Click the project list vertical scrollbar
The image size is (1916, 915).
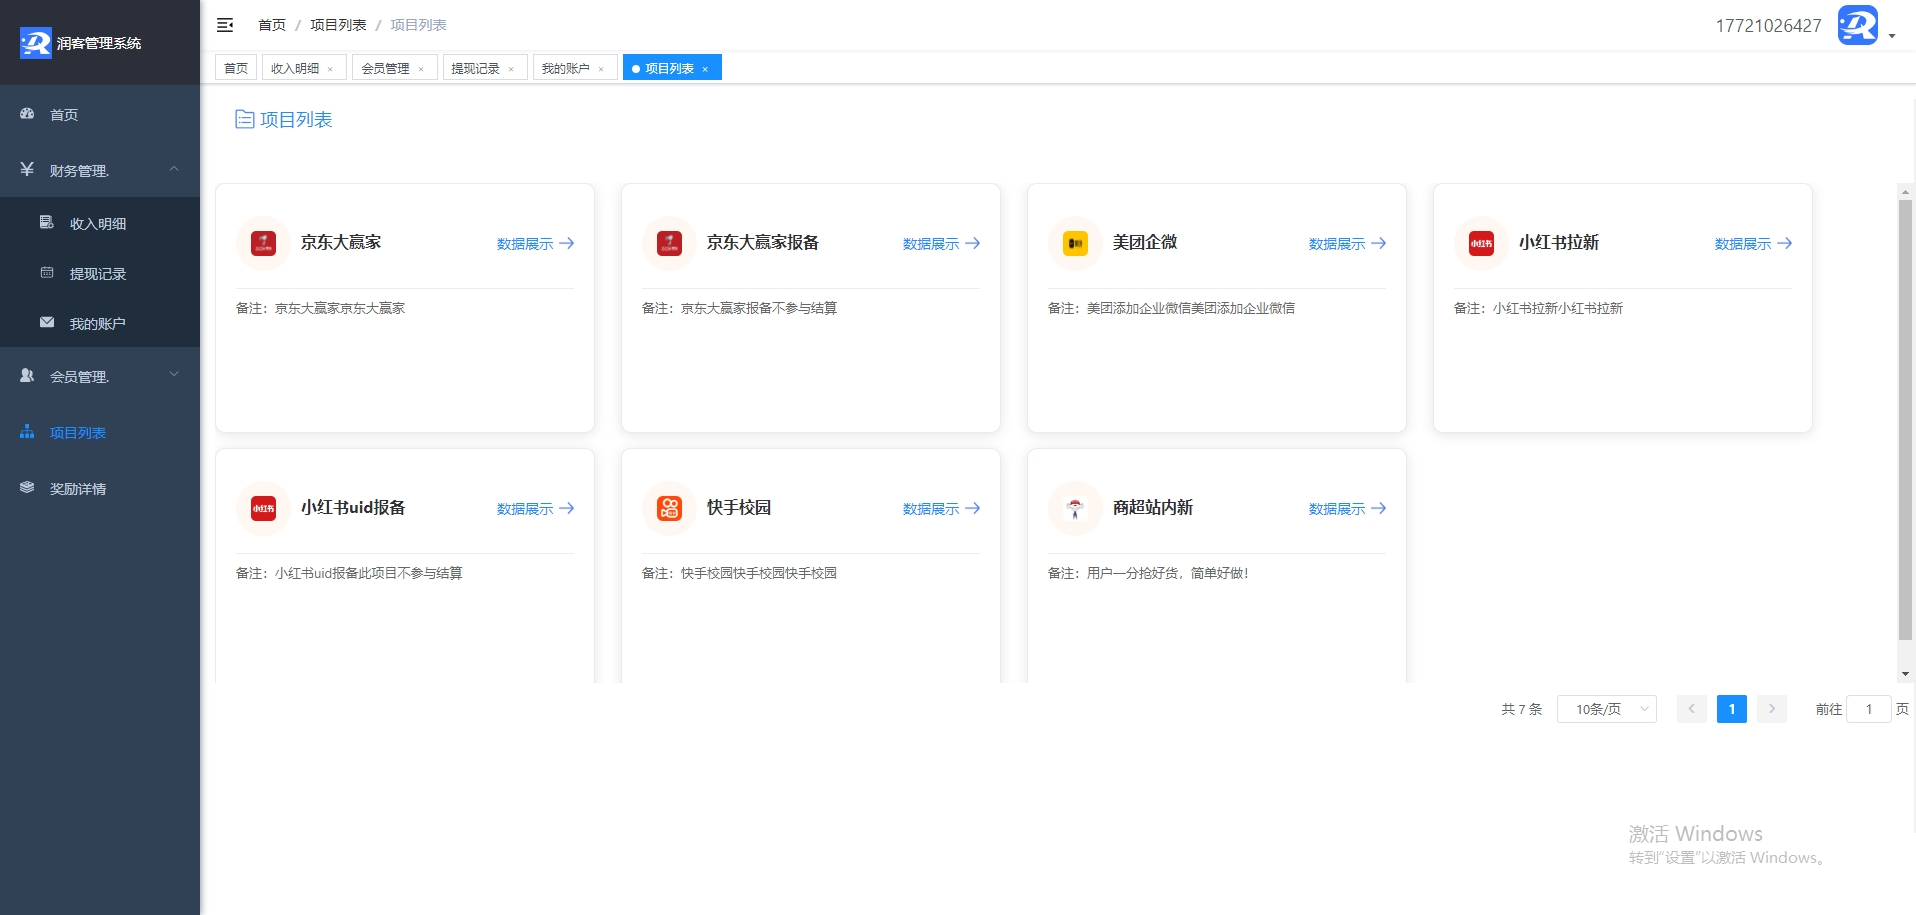pyautogui.click(x=1905, y=420)
